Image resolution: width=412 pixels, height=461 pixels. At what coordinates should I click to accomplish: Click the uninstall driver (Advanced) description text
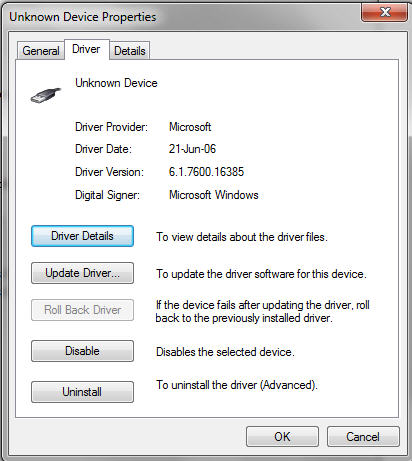(237, 385)
